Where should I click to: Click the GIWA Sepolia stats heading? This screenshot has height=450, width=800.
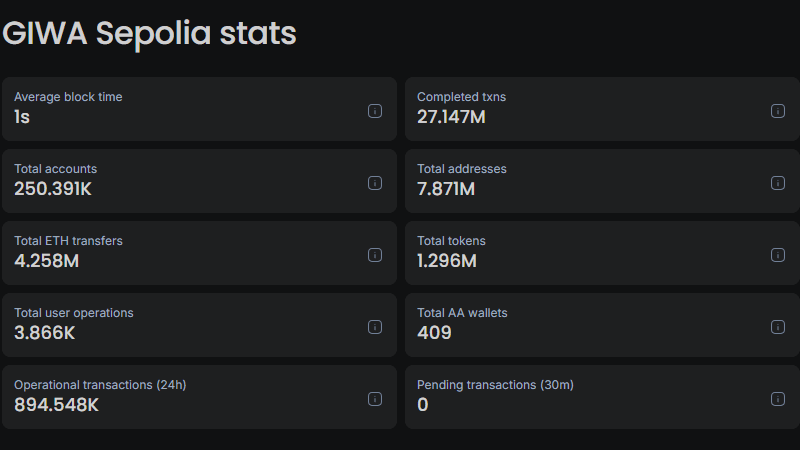coord(149,33)
